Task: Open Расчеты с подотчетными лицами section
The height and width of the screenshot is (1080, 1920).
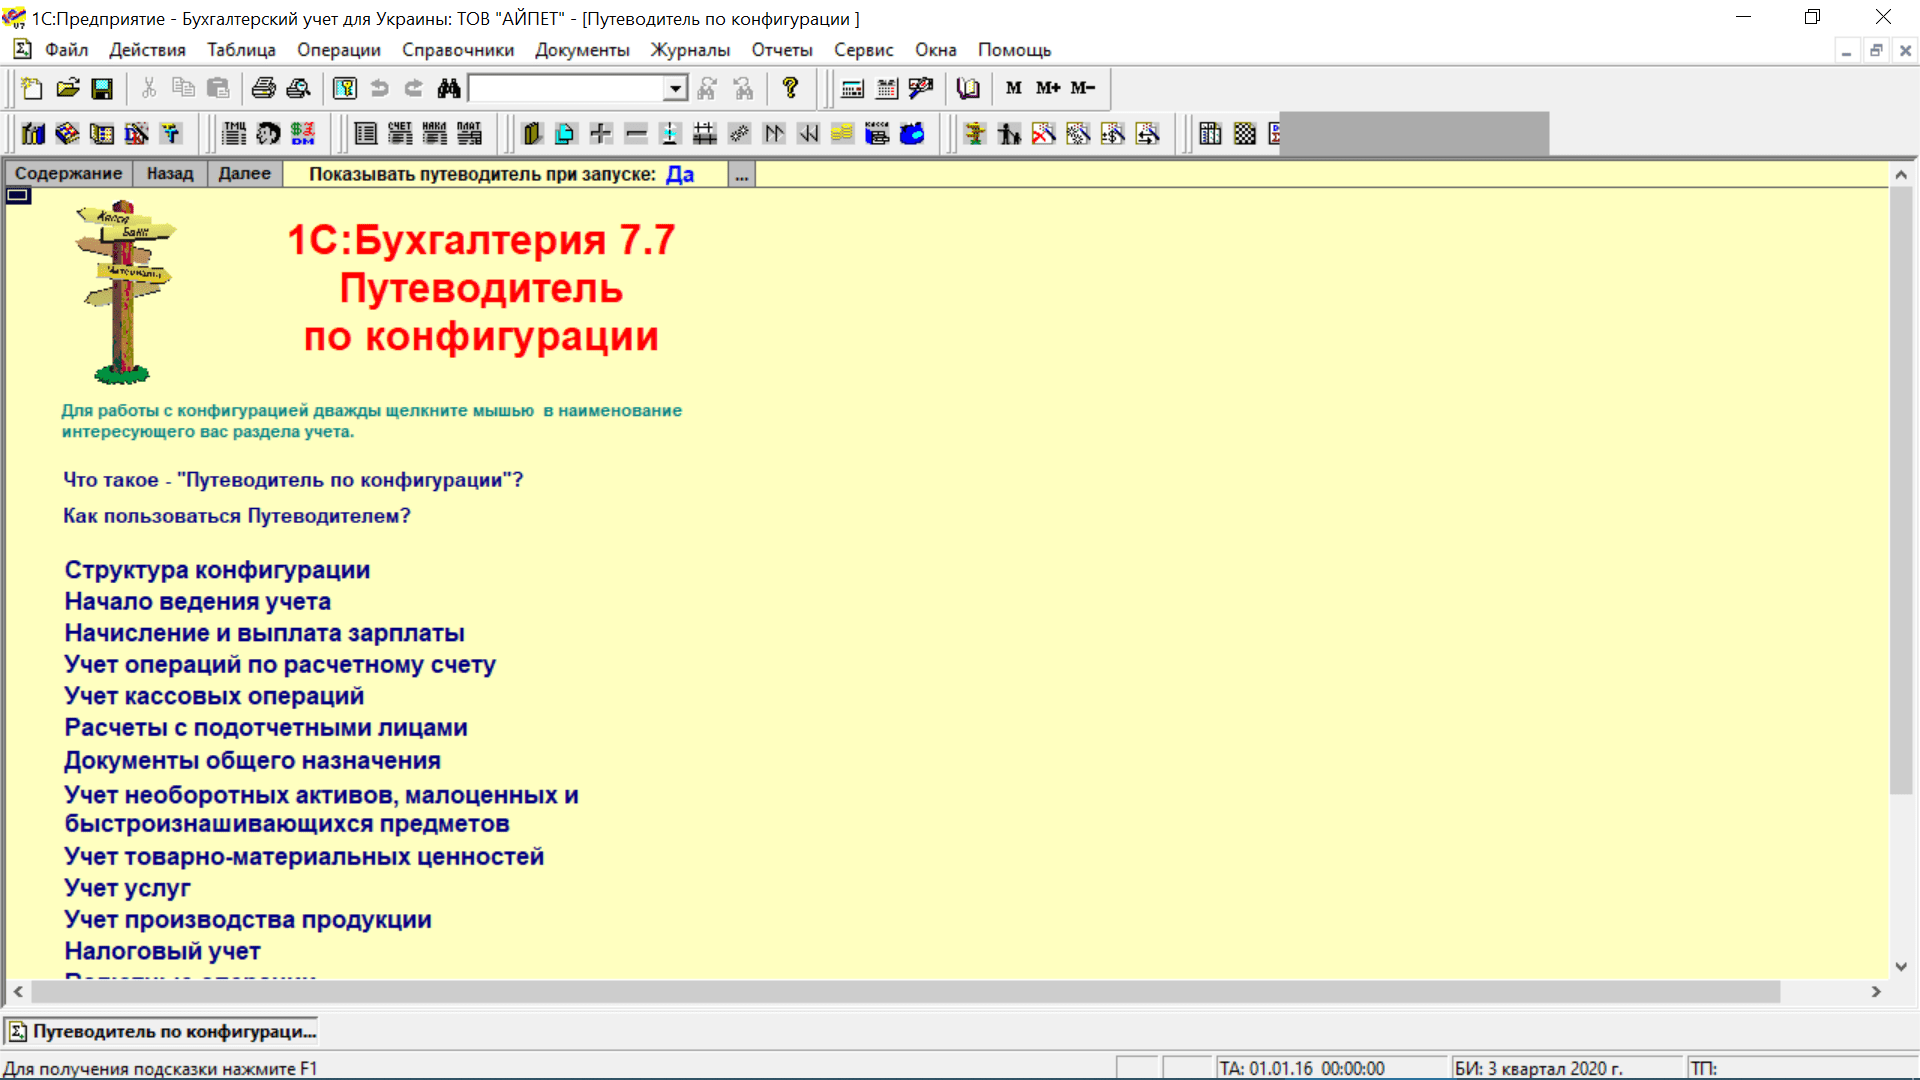Action: (x=266, y=728)
